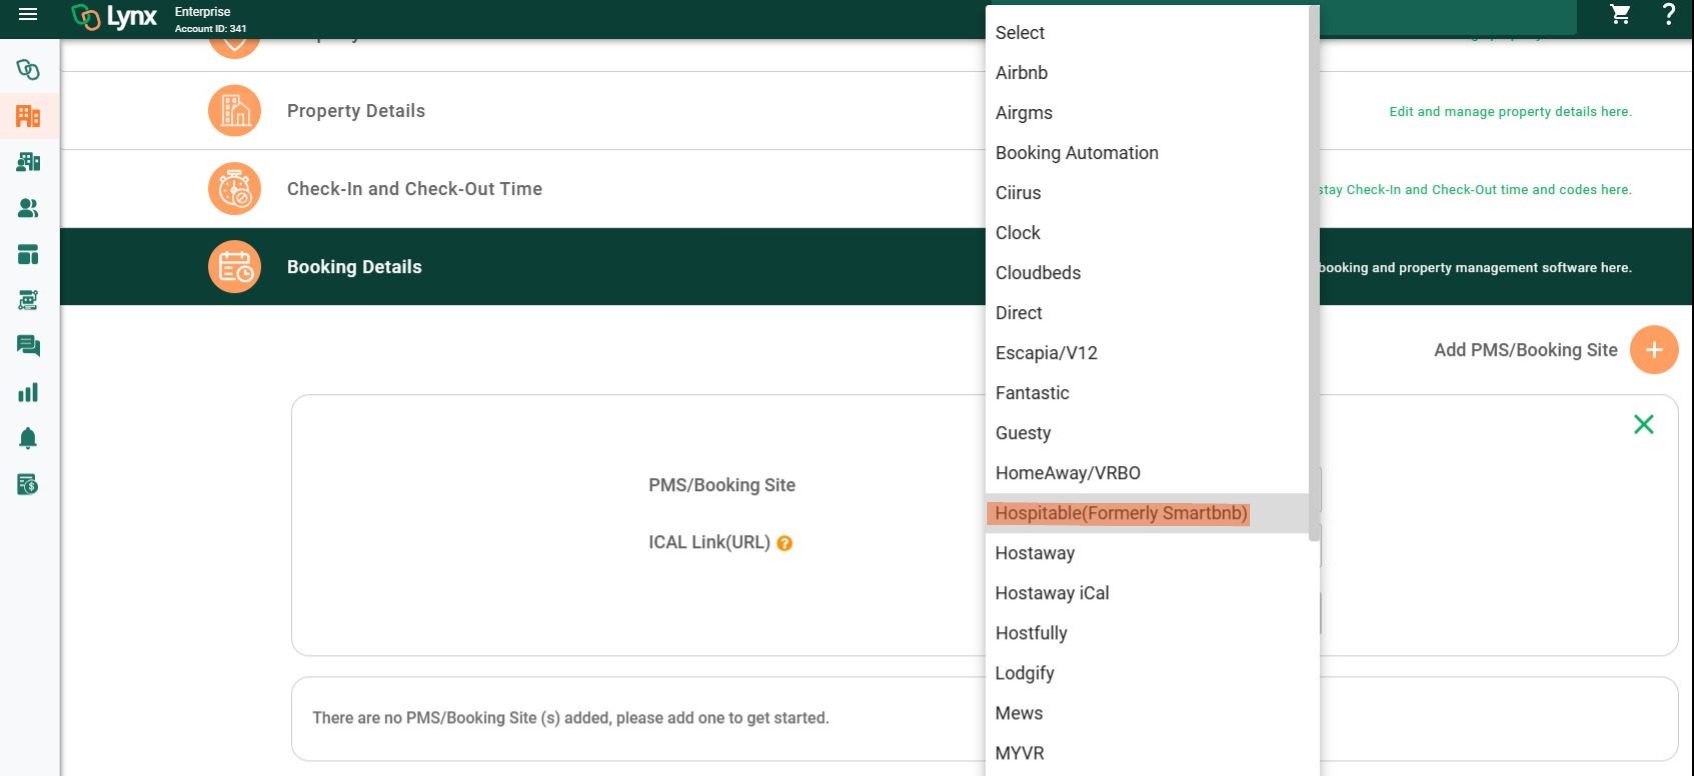The image size is (1694, 776).
Task: Open the hamburger navigation menu
Action: [28, 14]
